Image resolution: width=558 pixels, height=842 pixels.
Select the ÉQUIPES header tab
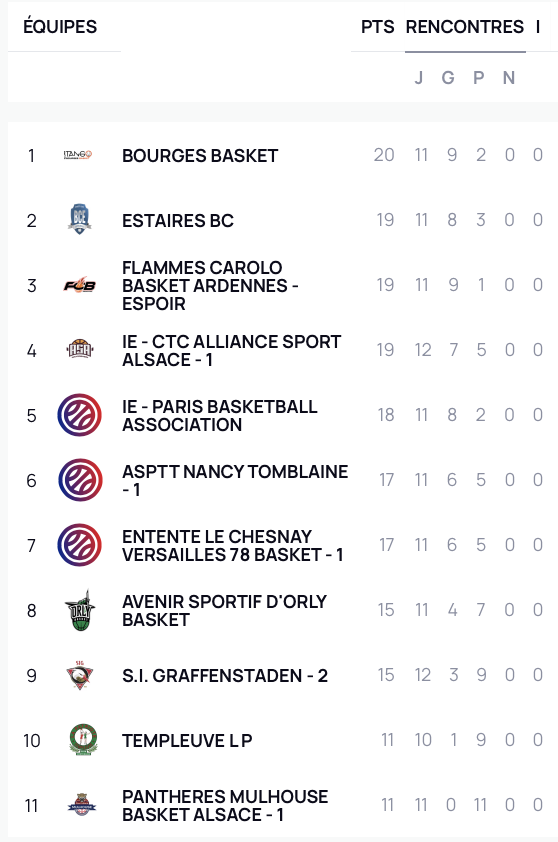point(60,27)
